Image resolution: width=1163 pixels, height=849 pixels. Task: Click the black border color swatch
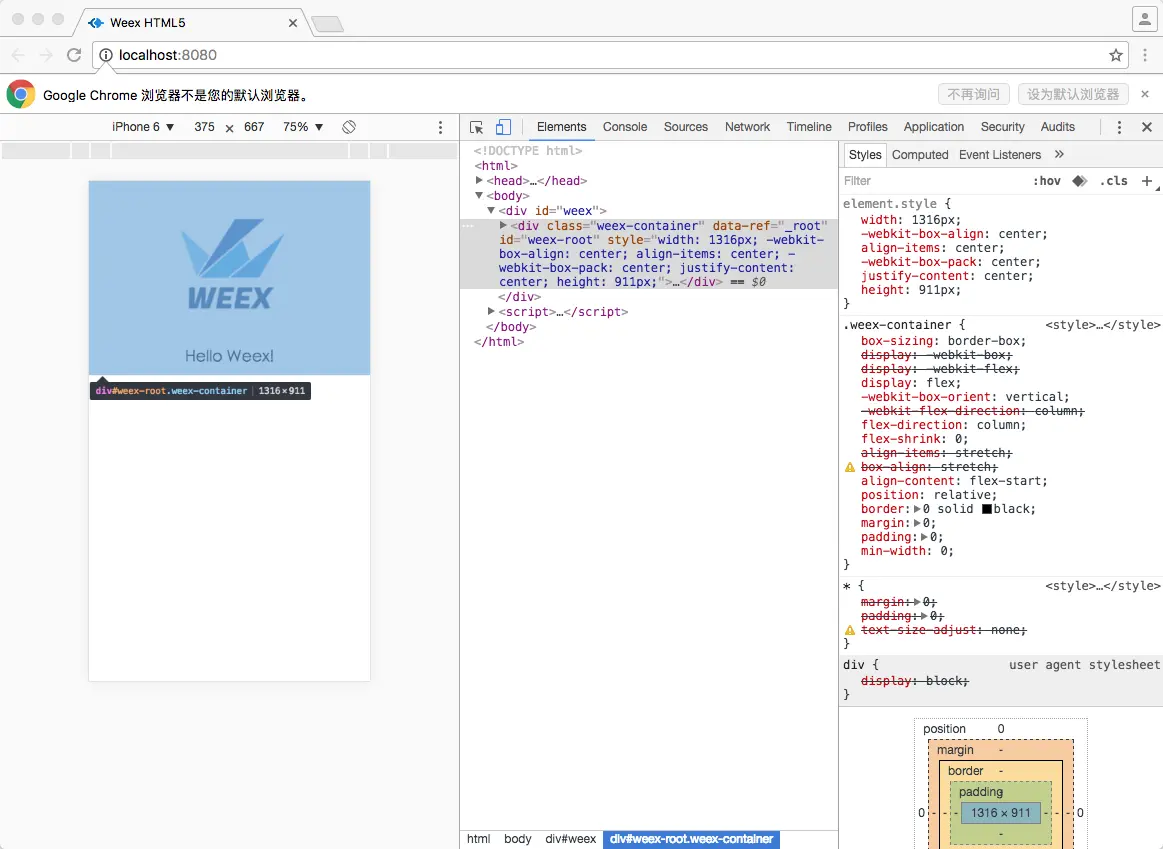[x=986, y=509]
